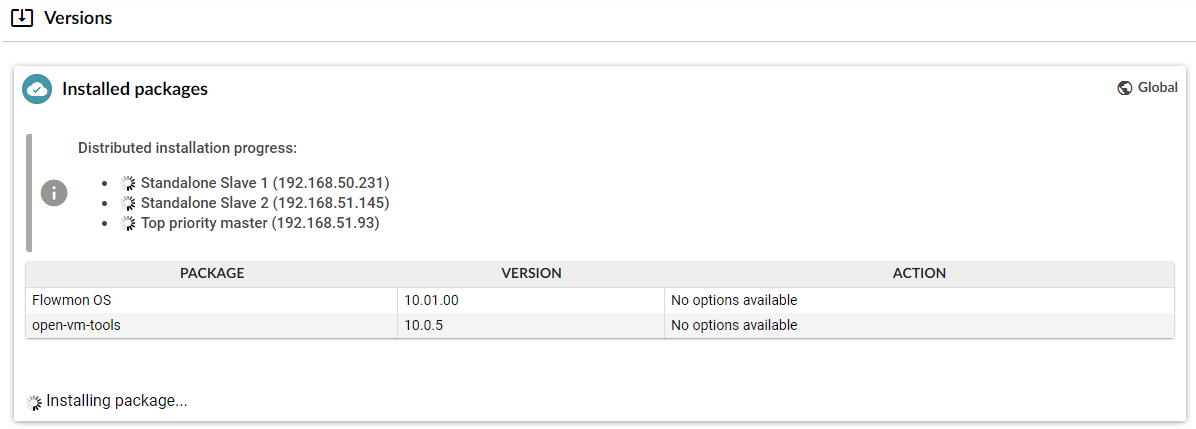This screenshot has height=429, width=1196.
Task: Click the Versions download icon
Action: click(x=23, y=18)
